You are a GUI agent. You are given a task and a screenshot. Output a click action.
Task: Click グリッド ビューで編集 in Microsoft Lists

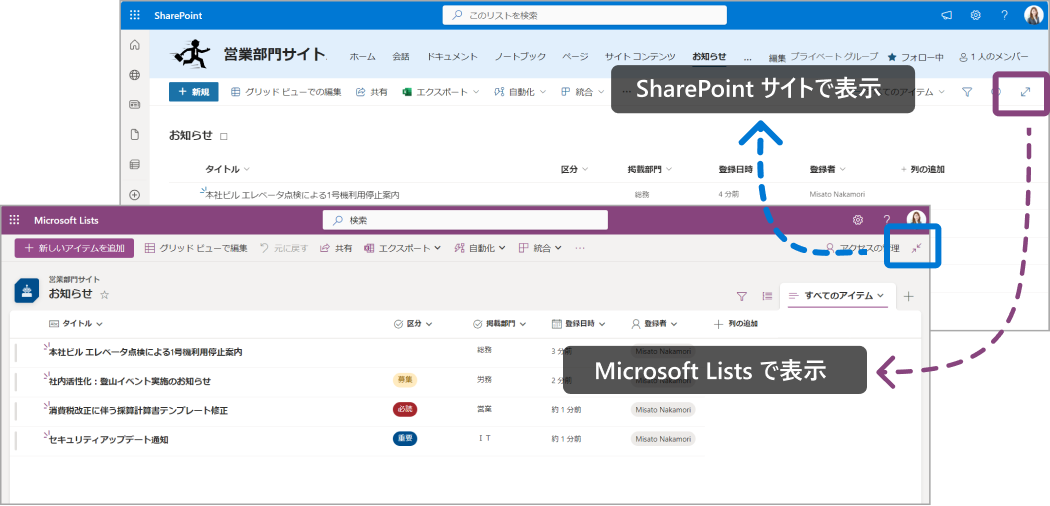[x=196, y=248]
